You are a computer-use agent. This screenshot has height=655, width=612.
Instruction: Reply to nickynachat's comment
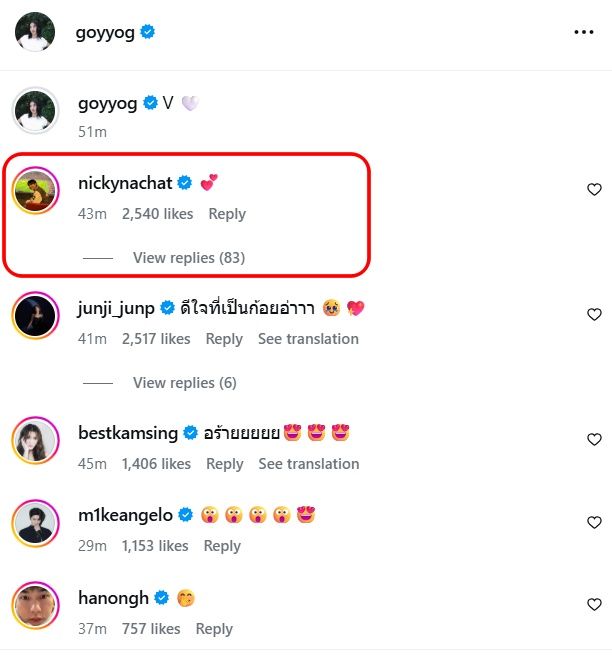click(227, 214)
